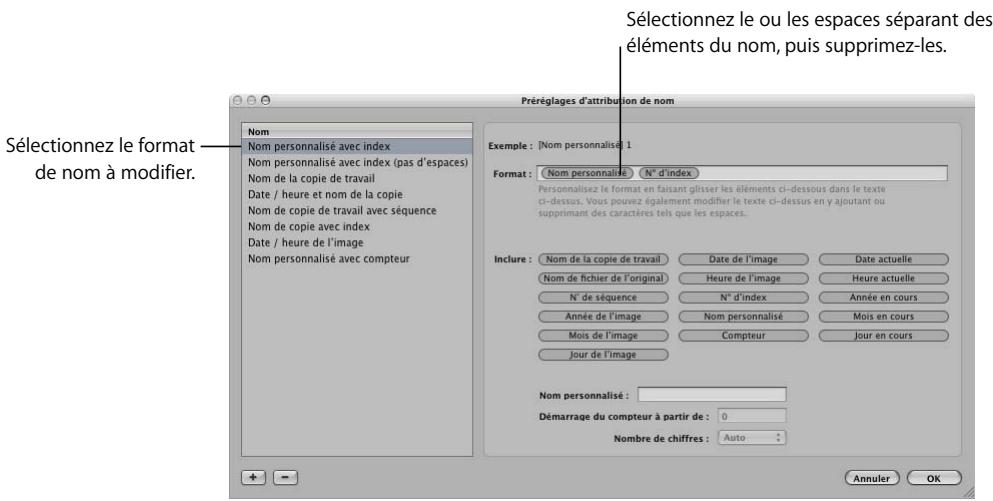993x501 pixels.
Task: Select 'Date / heure de l'image' preset
Action: 357,243
